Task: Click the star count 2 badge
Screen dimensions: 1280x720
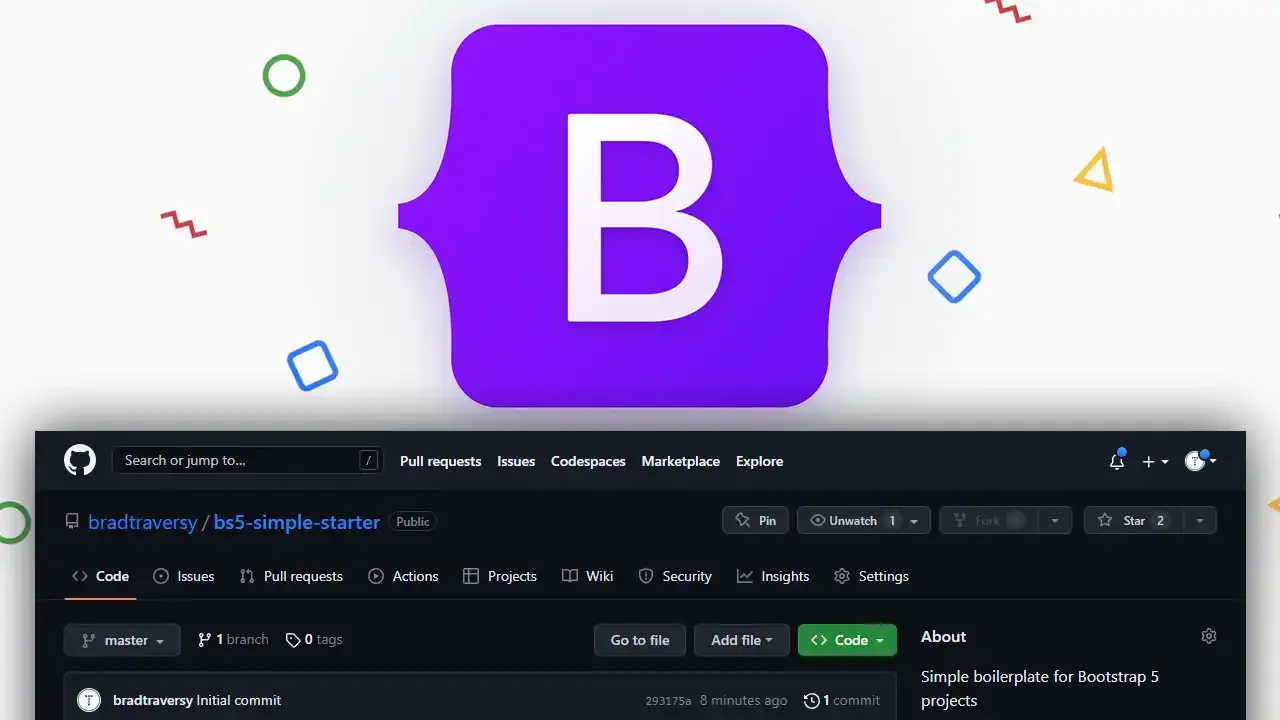Action: 1160,521
